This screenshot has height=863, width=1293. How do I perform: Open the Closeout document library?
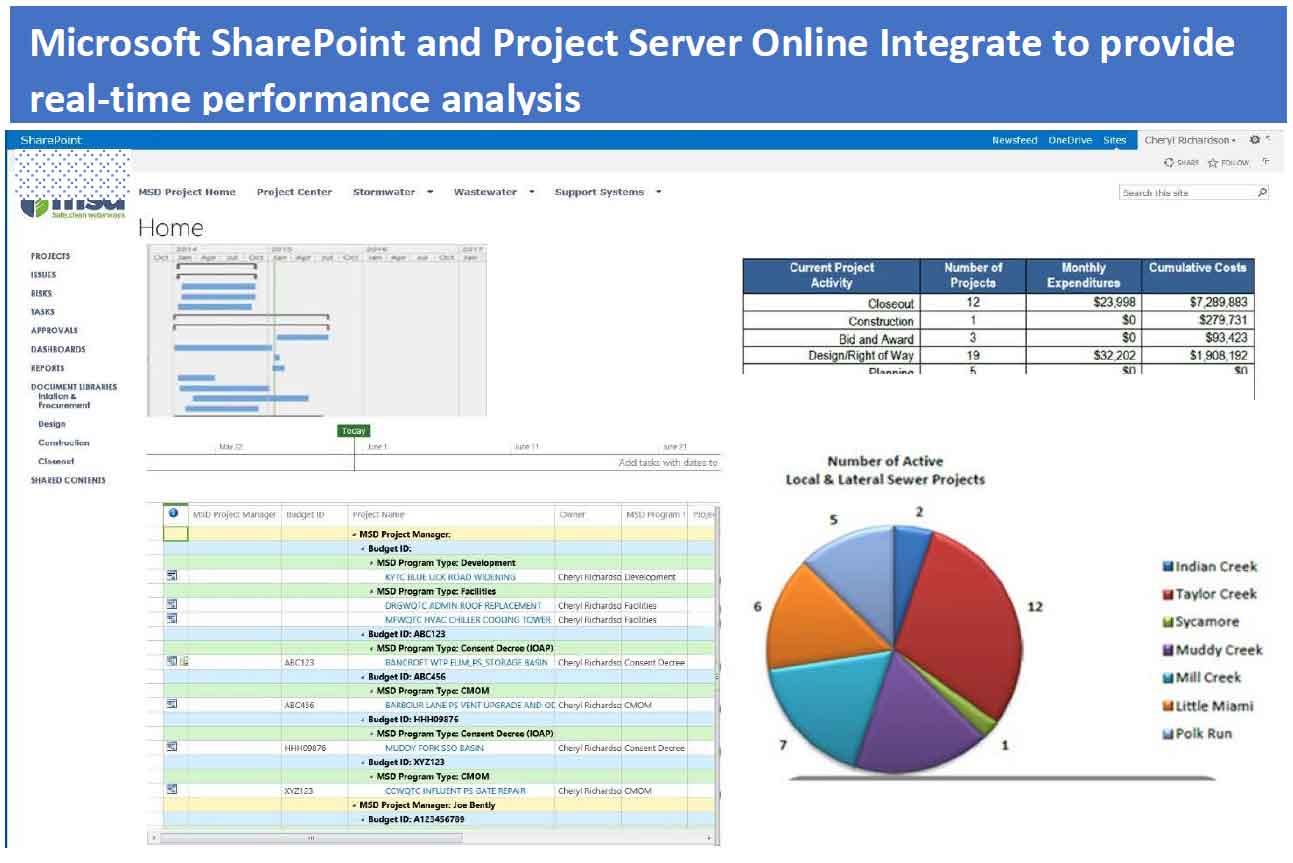pyautogui.click(x=56, y=461)
